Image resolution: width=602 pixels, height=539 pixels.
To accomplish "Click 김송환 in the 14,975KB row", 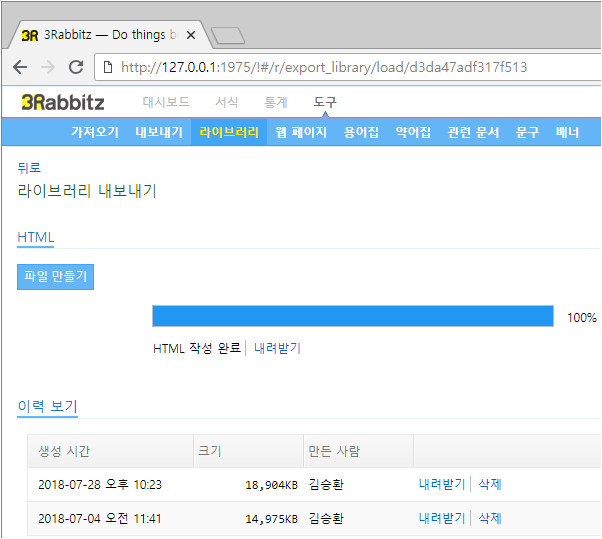I will coord(326,519).
